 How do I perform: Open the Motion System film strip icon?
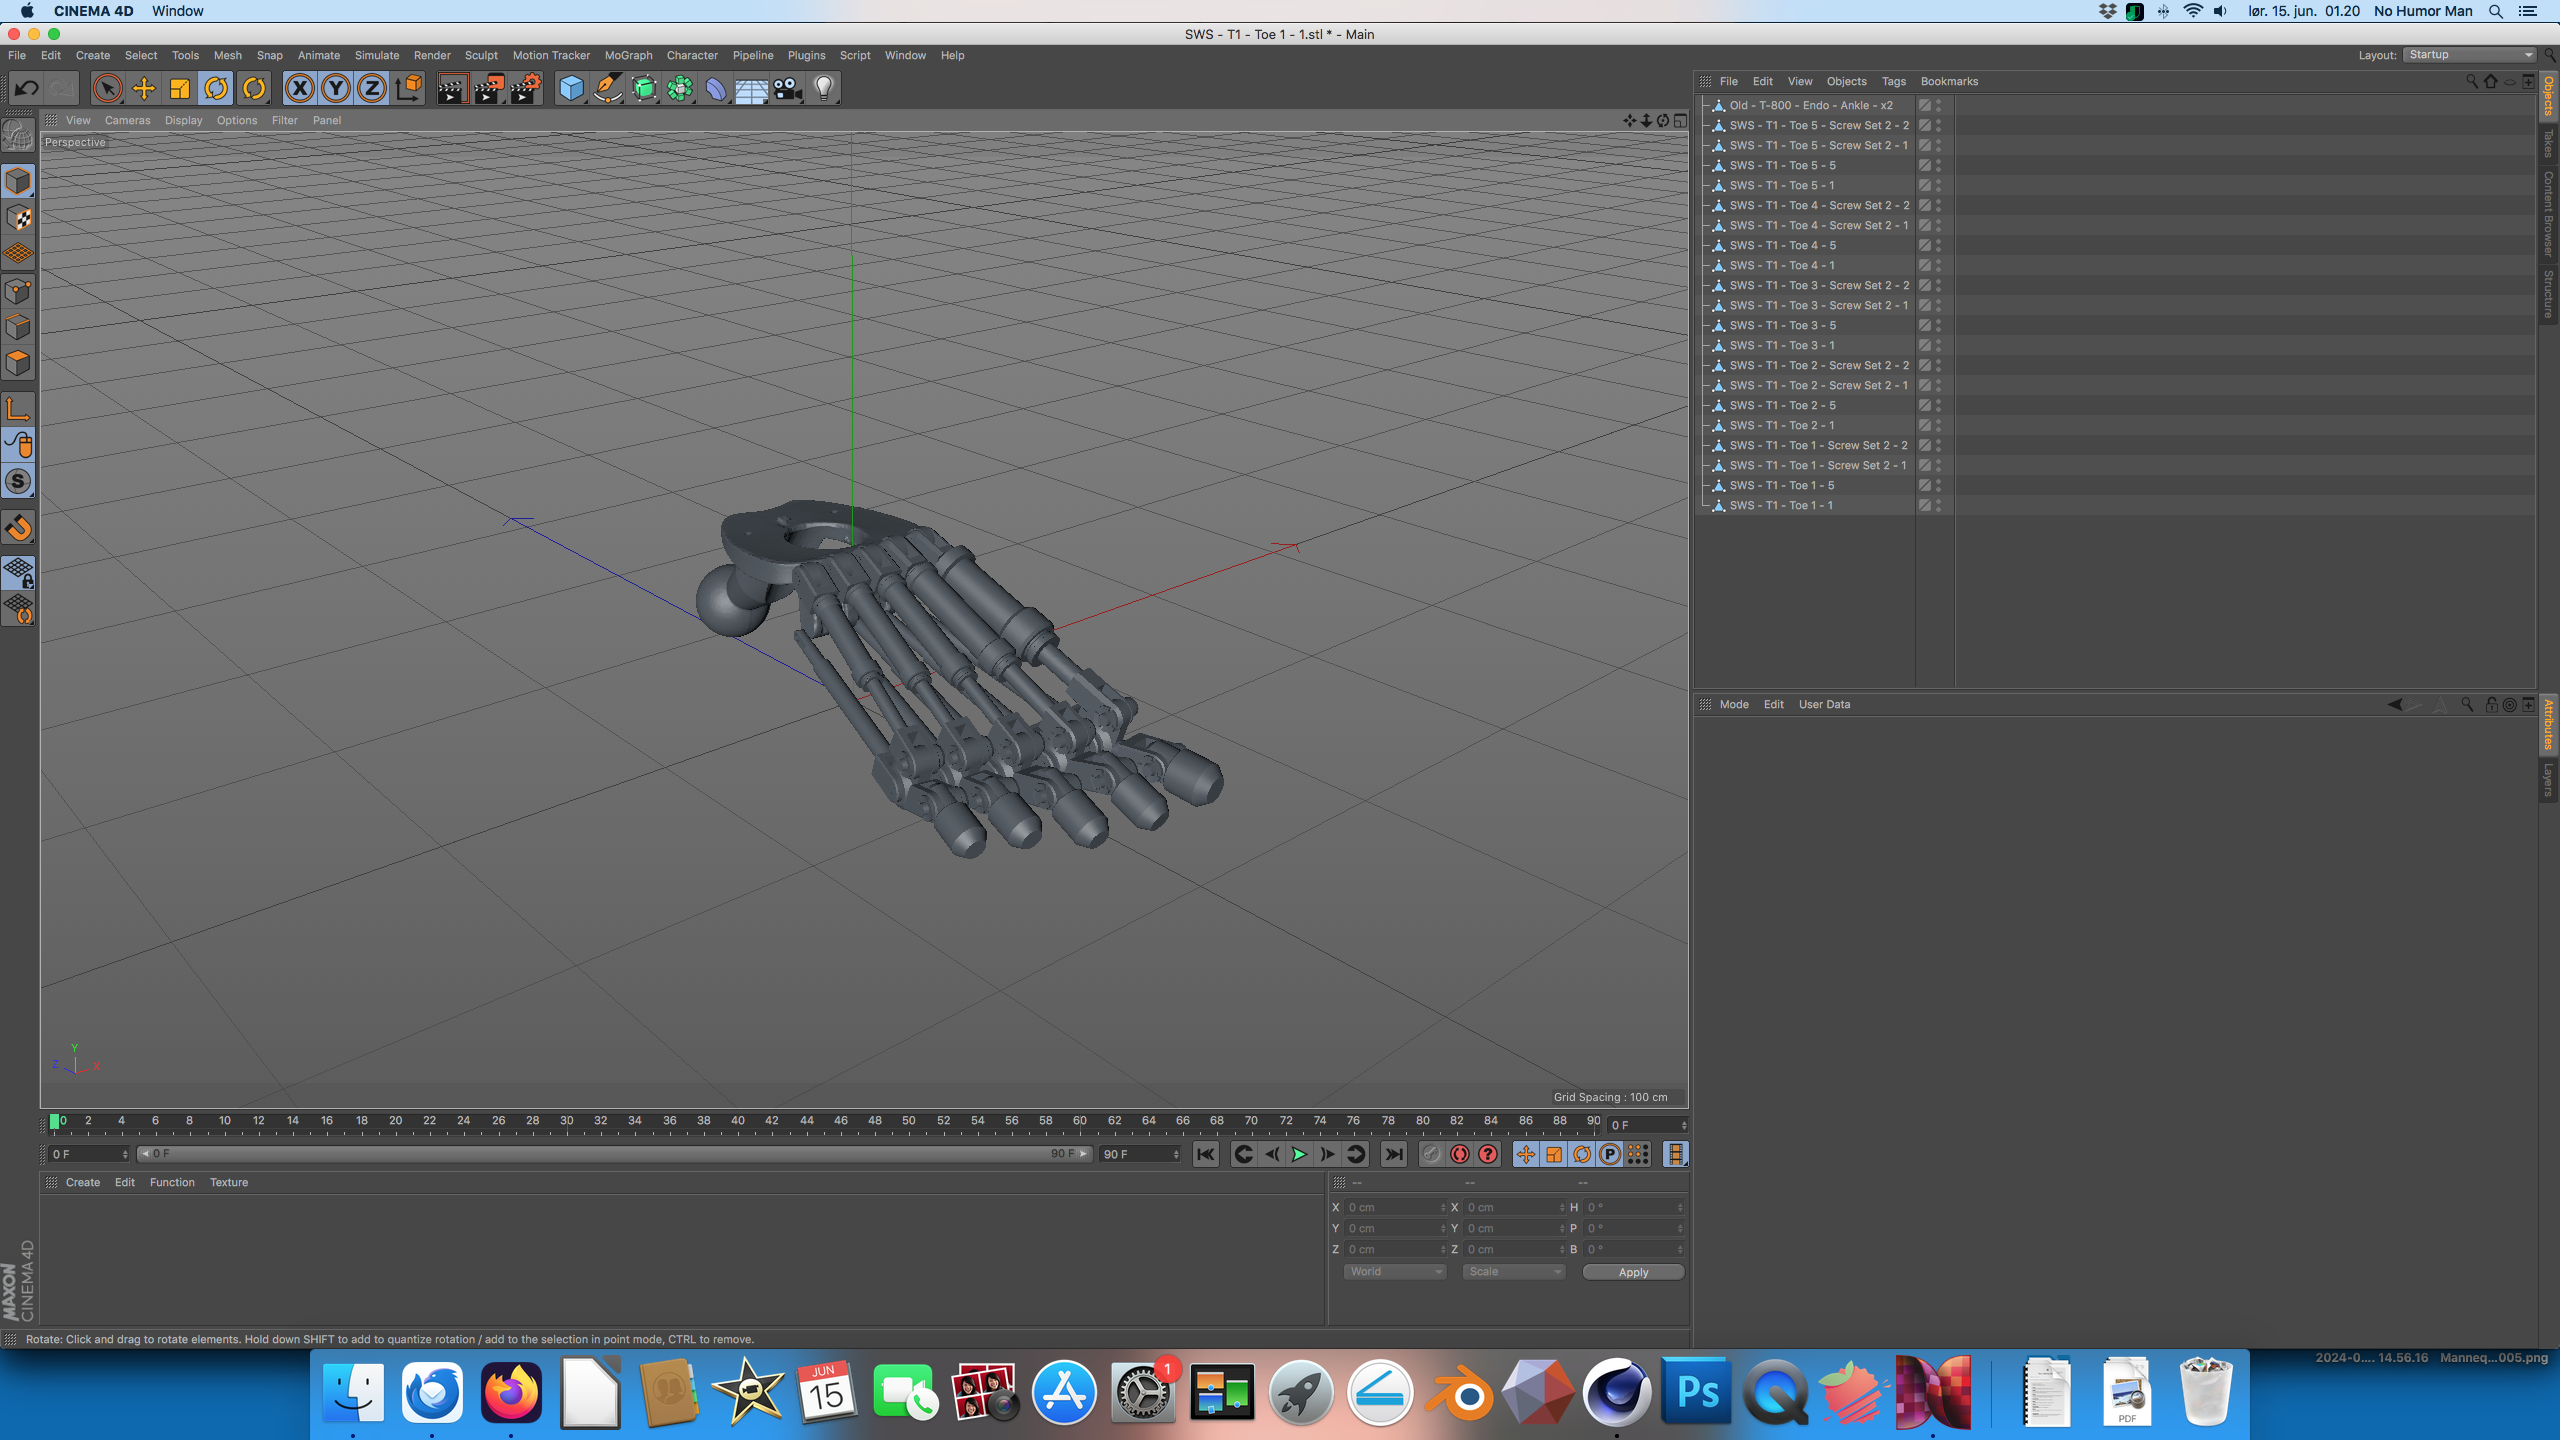(x=1676, y=1154)
